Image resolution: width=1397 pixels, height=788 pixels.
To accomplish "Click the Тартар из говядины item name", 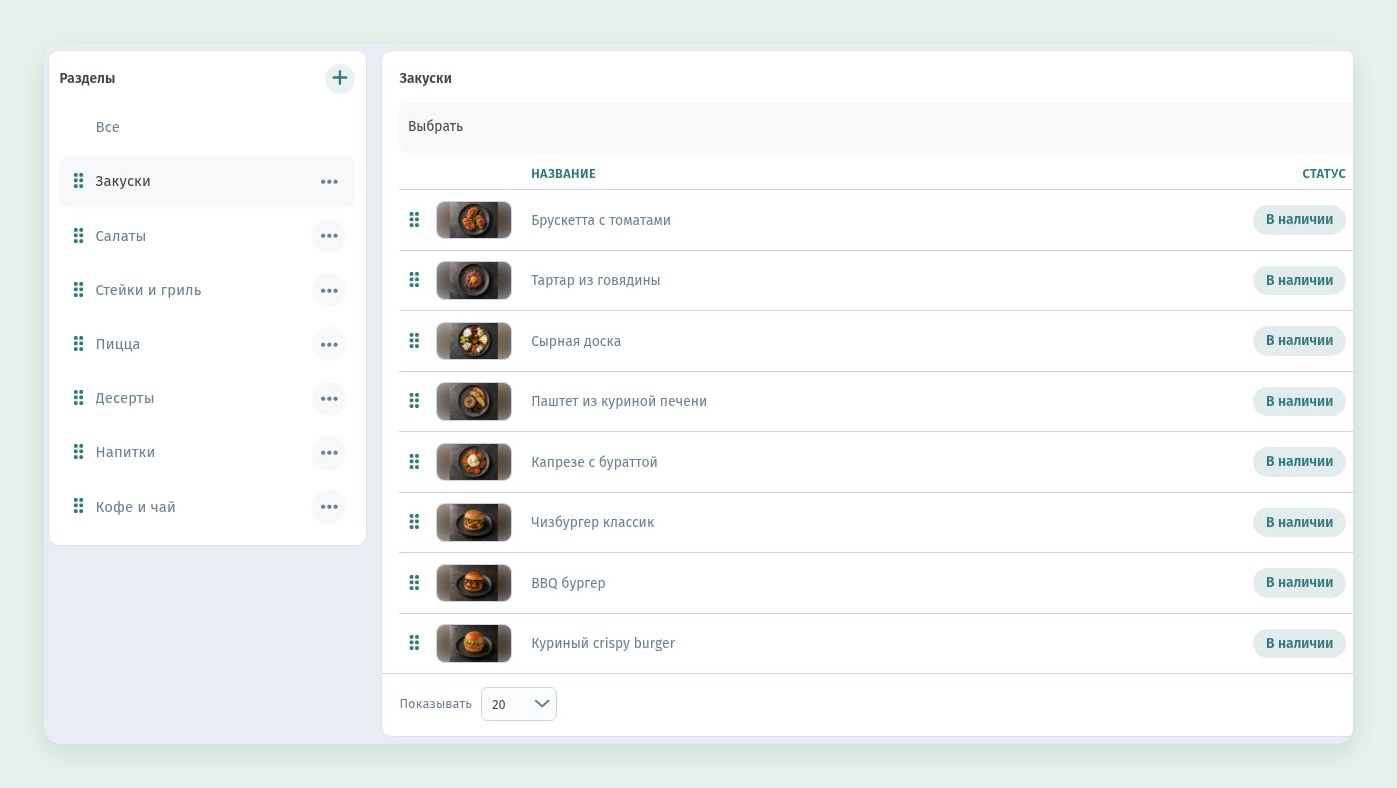I will pyautogui.click(x=596, y=280).
